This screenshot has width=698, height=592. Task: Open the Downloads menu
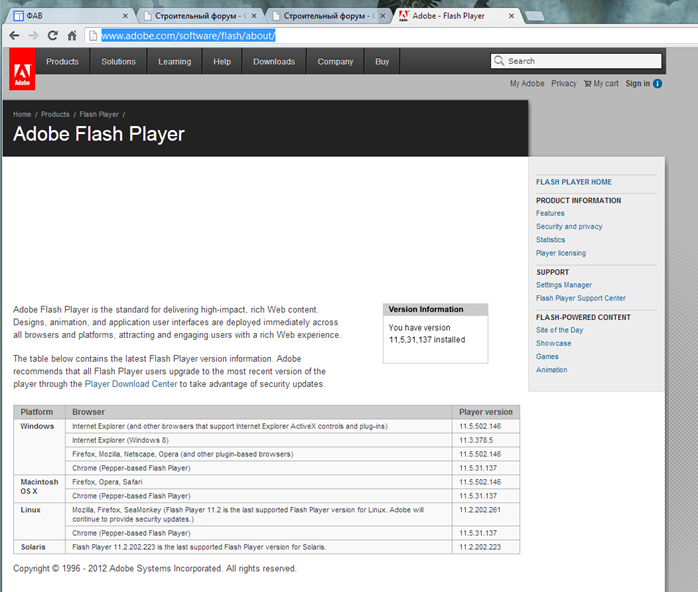[x=274, y=61]
